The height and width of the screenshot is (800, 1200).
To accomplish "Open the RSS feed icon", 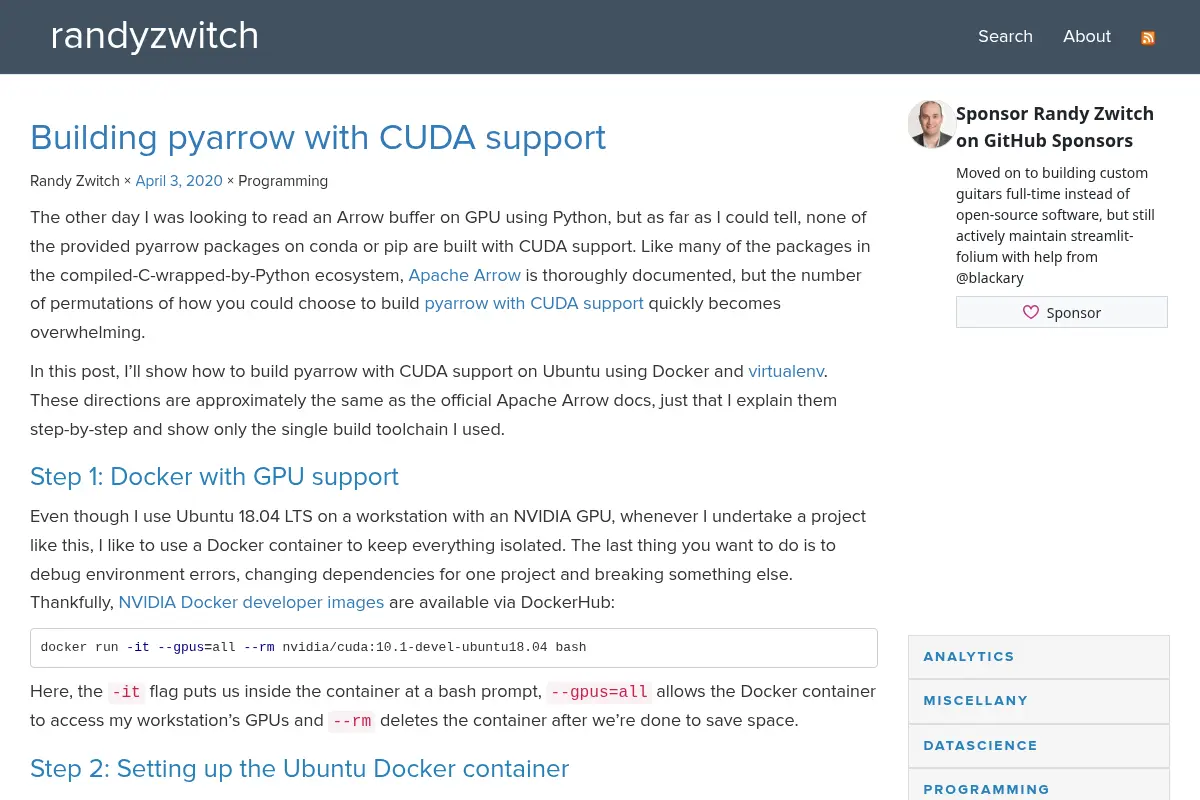I will pyautogui.click(x=1148, y=38).
